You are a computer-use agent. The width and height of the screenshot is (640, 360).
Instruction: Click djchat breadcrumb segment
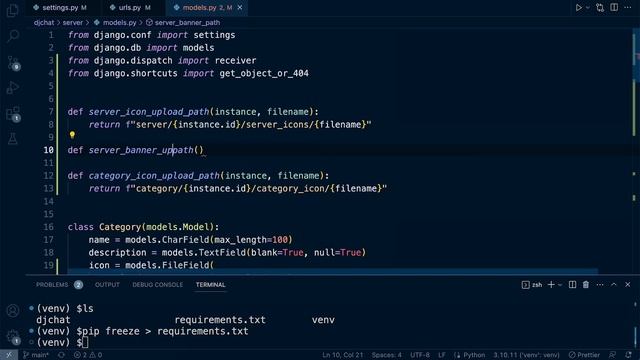tap(44, 22)
